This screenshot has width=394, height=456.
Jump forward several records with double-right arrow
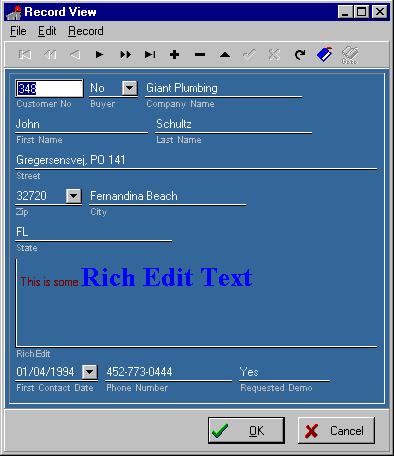pos(125,54)
